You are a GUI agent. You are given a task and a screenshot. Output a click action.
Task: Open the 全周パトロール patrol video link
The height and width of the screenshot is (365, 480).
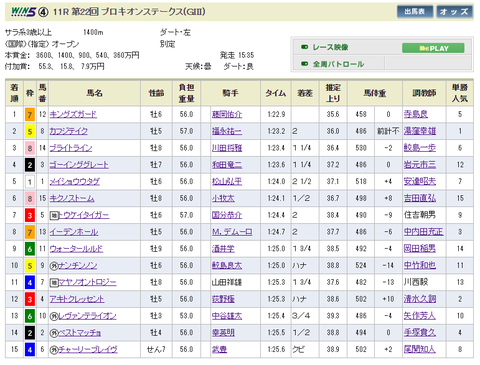[338, 64]
